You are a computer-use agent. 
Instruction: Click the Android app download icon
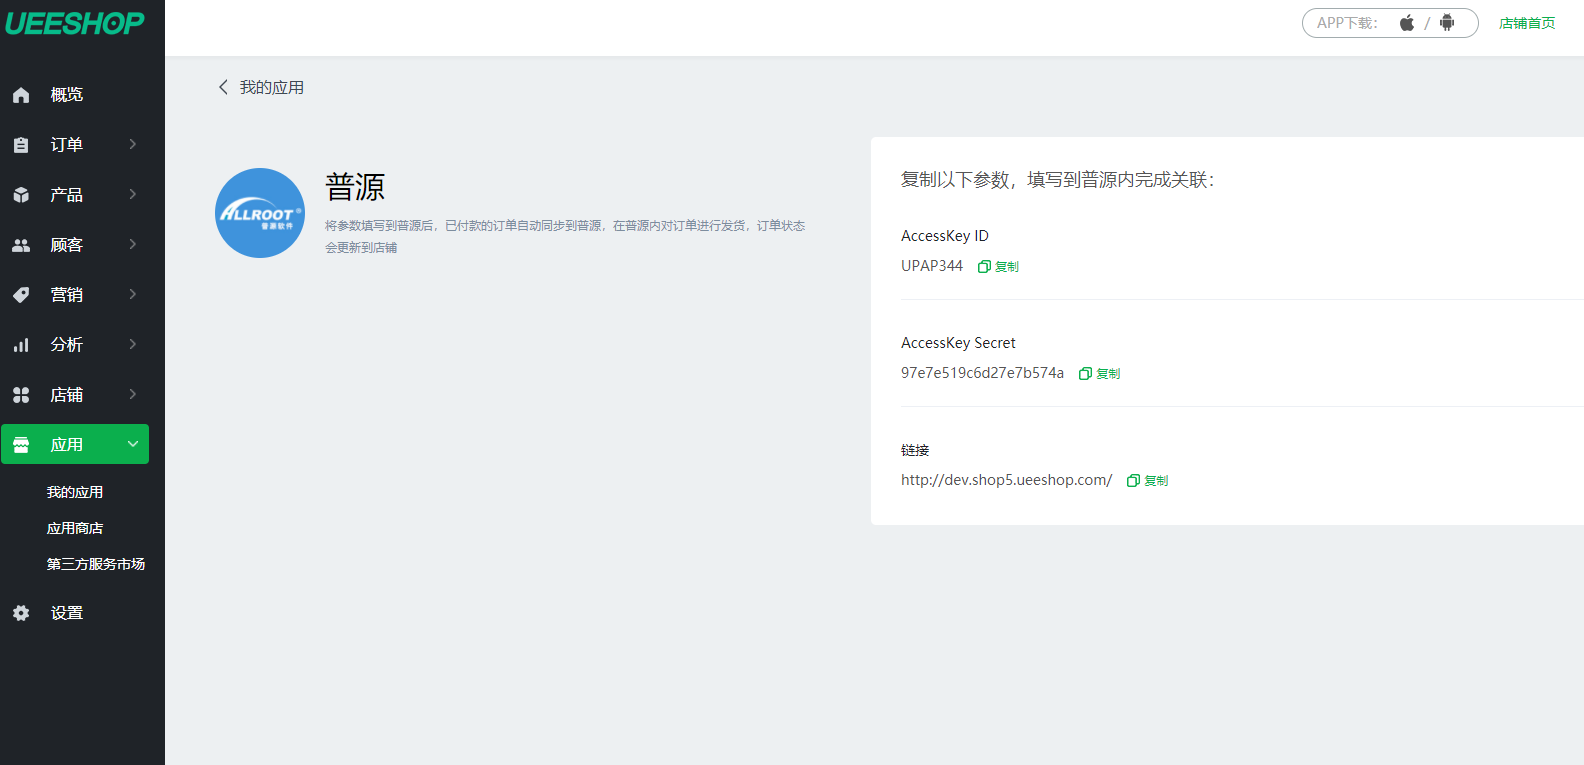tap(1447, 23)
